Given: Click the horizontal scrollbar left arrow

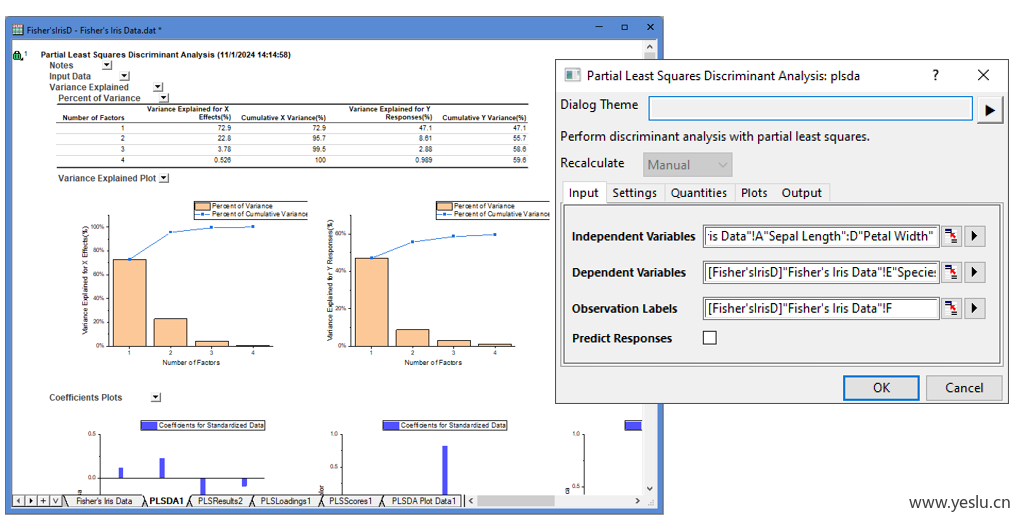Looking at the screenshot, I should [x=471, y=500].
